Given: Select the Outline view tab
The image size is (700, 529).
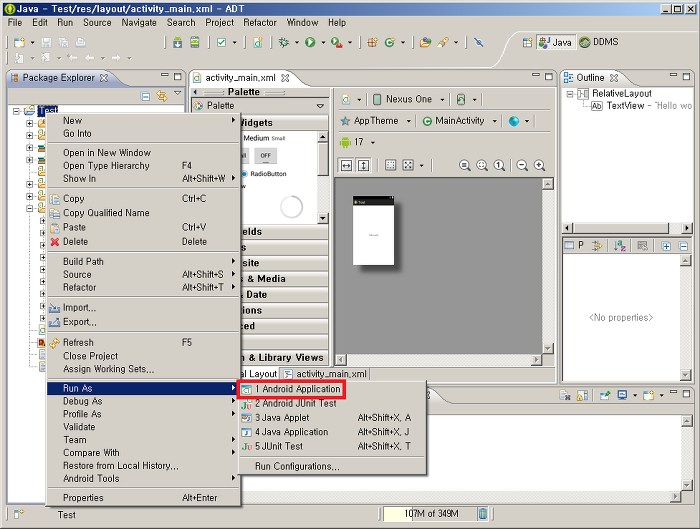Looking at the screenshot, I should 590,78.
